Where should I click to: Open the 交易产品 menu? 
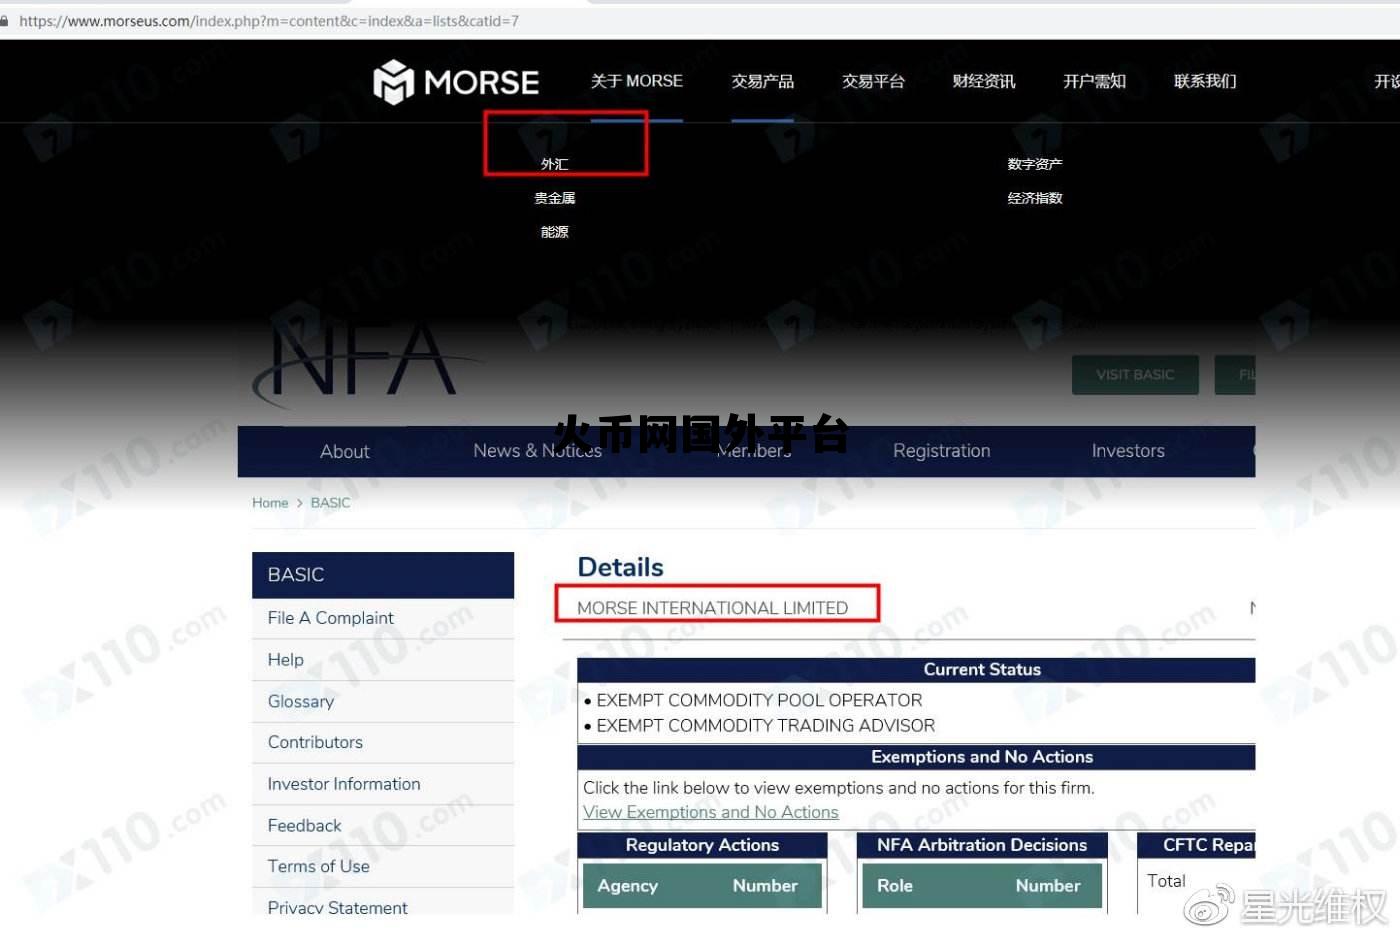pyautogui.click(x=762, y=81)
